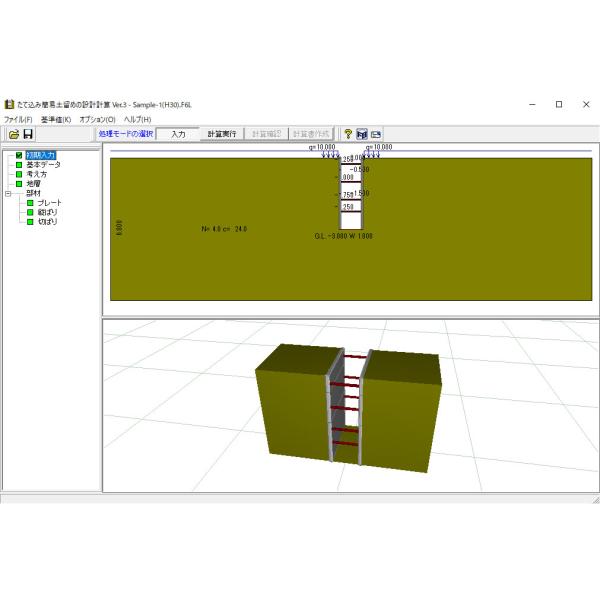Maximize the application window
Screen dimensions: 600x600
tap(559, 104)
